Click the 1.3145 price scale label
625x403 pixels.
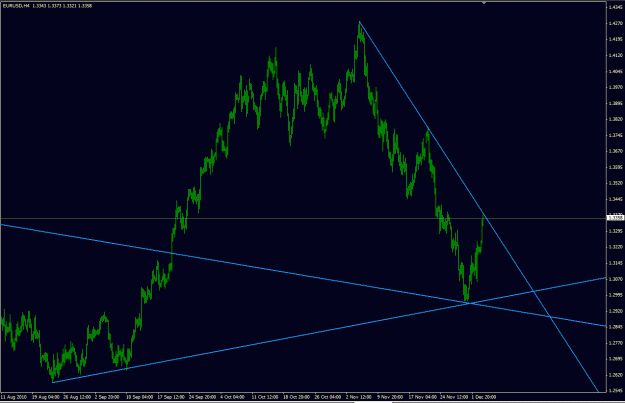(616, 263)
